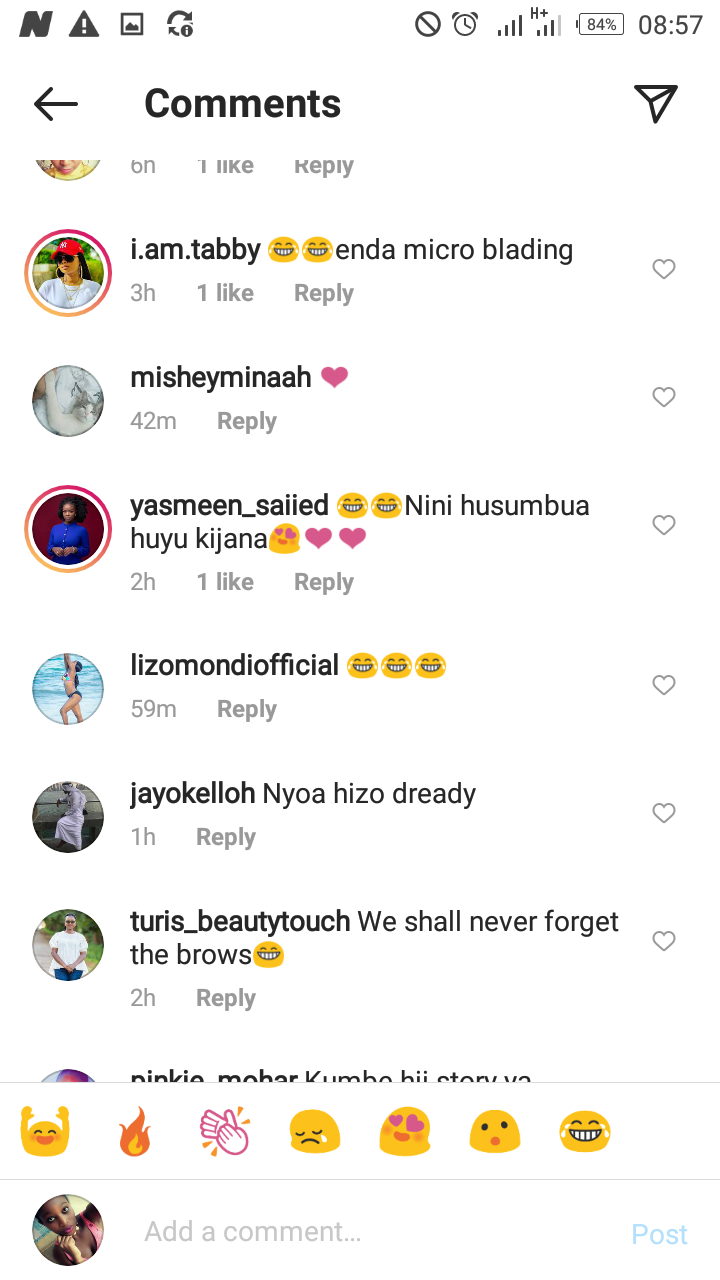
Task: Insert the crying laughing emoji
Action: 585,1132
